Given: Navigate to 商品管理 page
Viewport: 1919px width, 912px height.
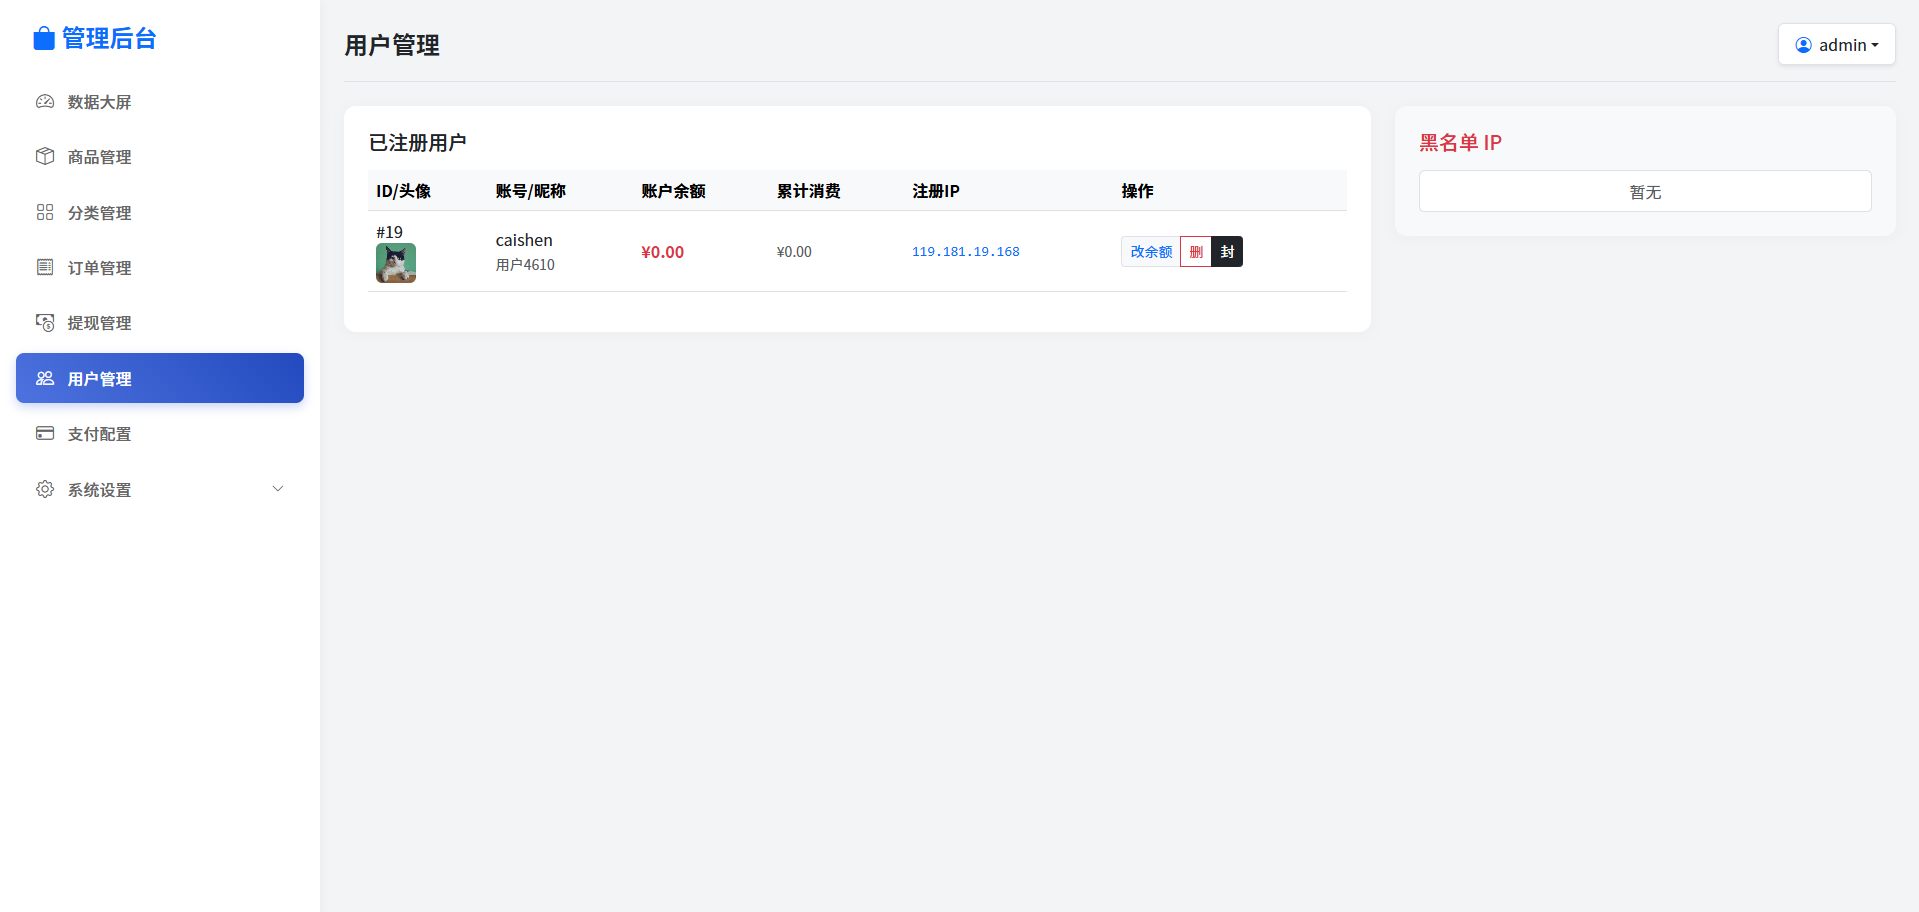Looking at the screenshot, I should tap(99, 157).
